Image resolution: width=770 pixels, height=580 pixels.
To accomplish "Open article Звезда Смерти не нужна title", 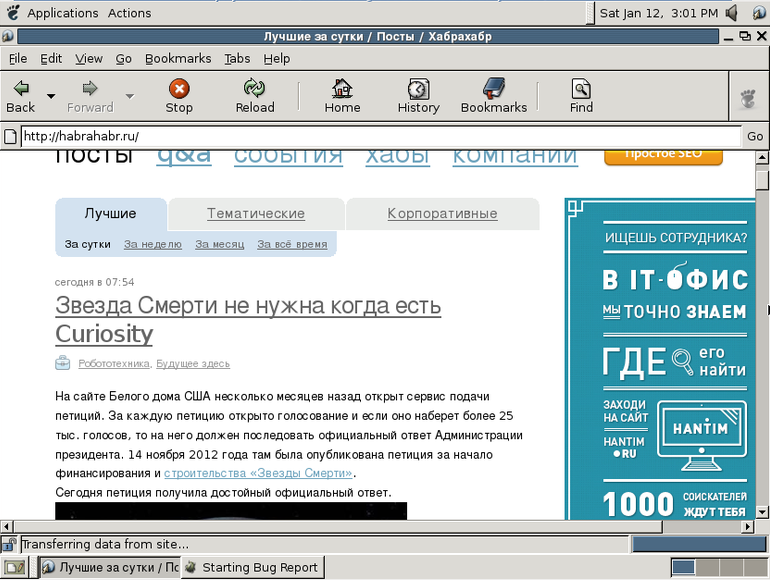I will pyautogui.click(x=248, y=319).
